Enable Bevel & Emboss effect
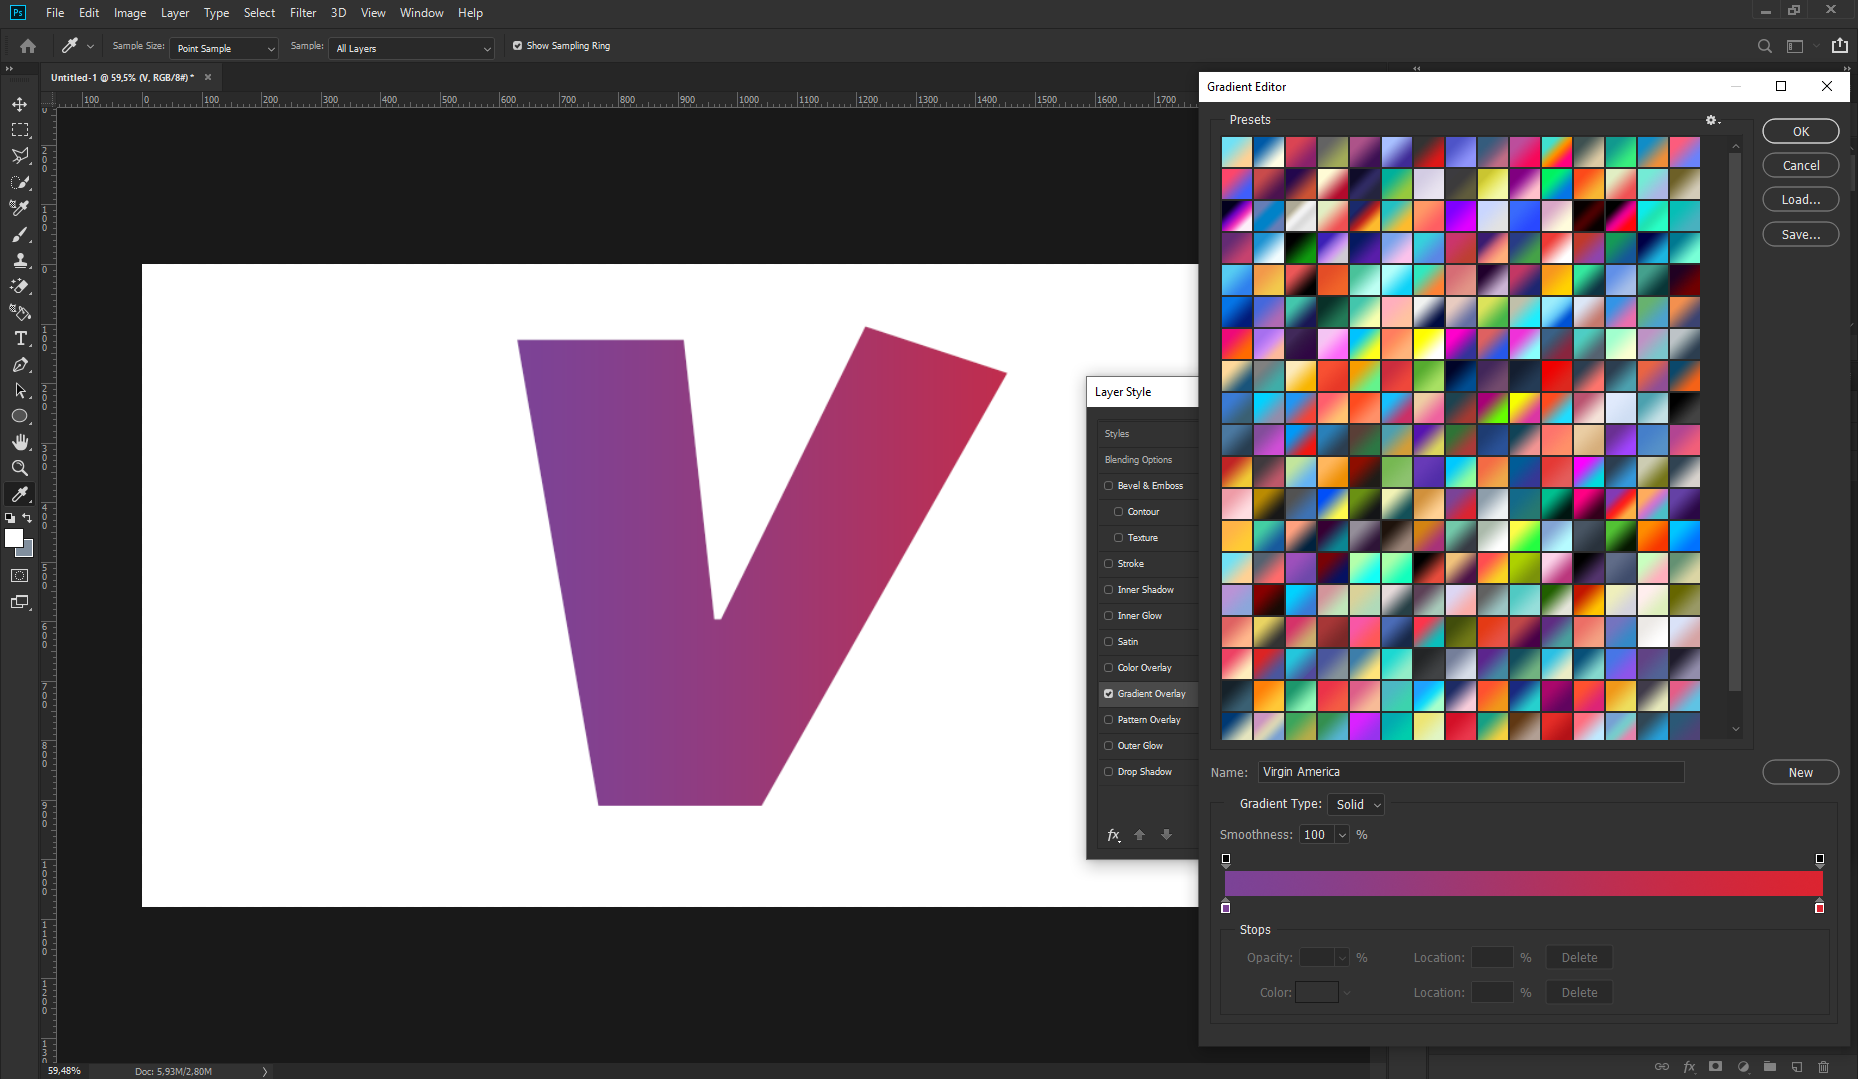Viewport: 1858px width, 1079px height. coord(1108,486)
